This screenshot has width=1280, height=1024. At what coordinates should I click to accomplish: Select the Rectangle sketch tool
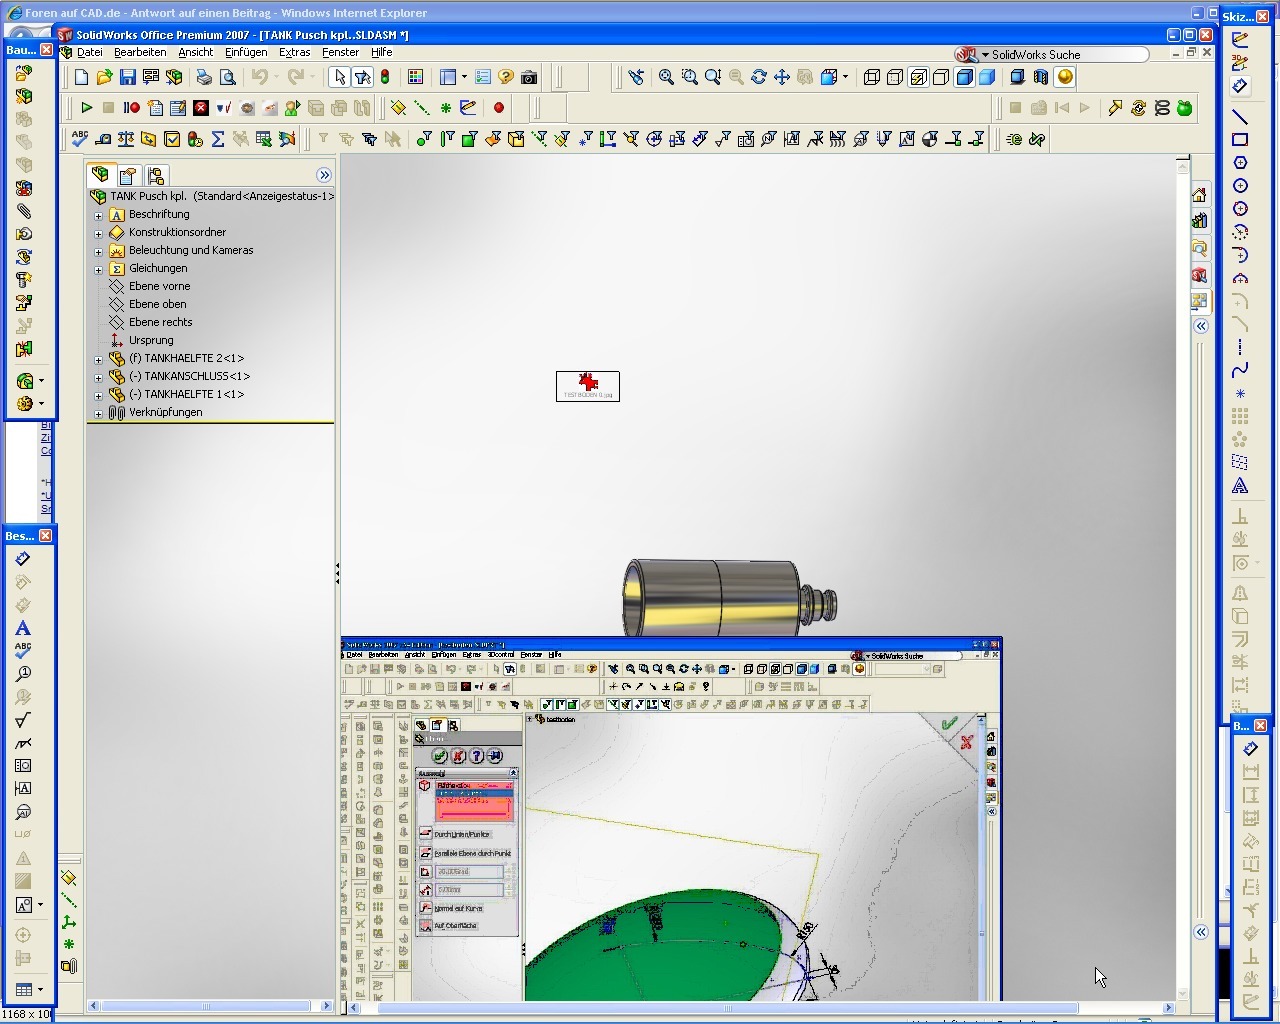[x=1240, y=139]
